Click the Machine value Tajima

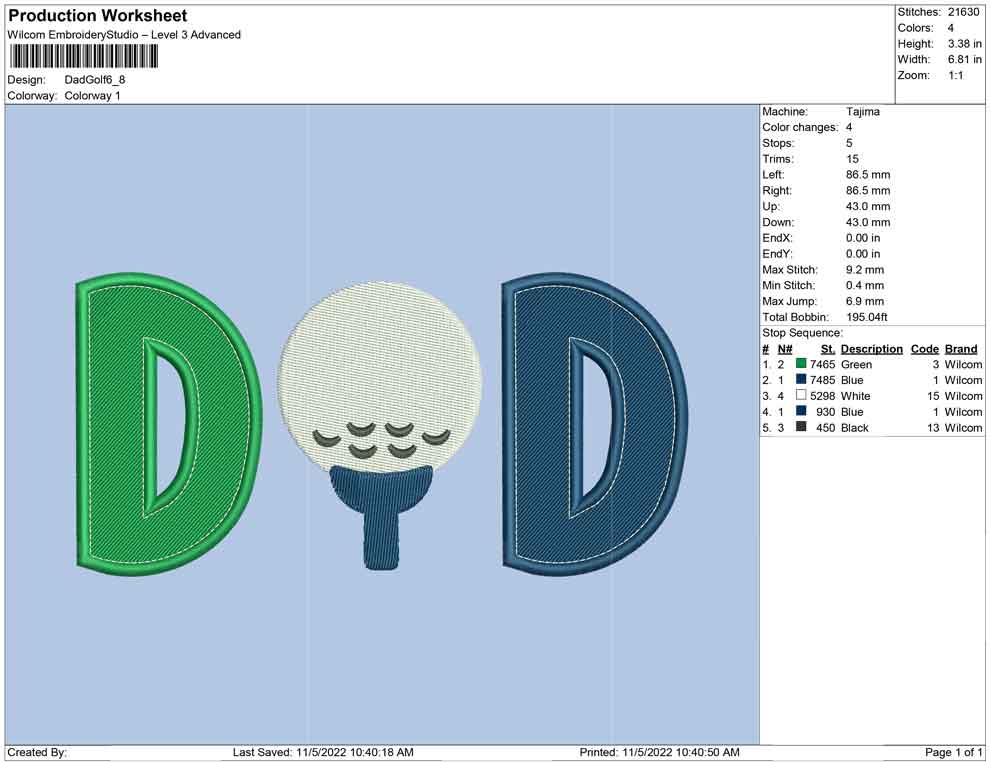(862, 112)
